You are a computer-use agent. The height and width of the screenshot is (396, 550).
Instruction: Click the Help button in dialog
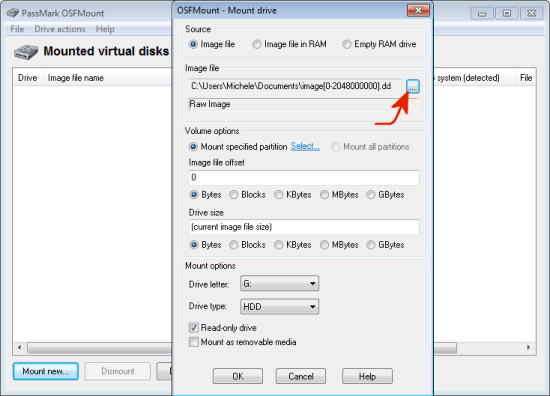(367, 376)
